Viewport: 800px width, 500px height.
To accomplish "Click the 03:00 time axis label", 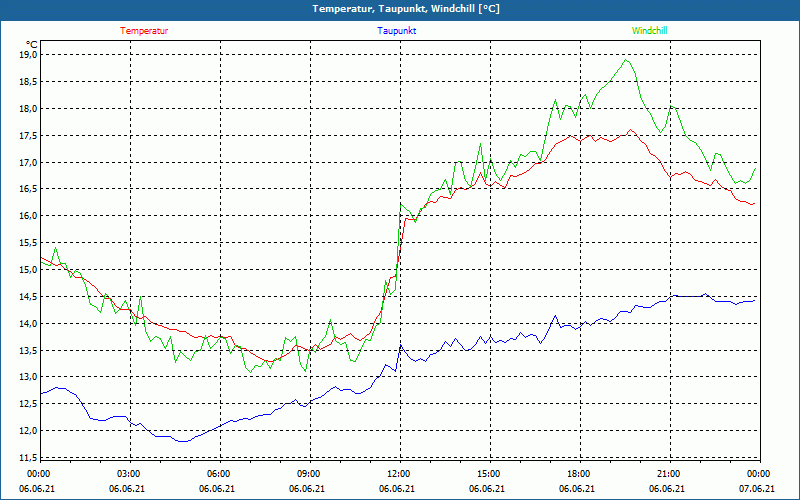I will click(x=131, y=474).
